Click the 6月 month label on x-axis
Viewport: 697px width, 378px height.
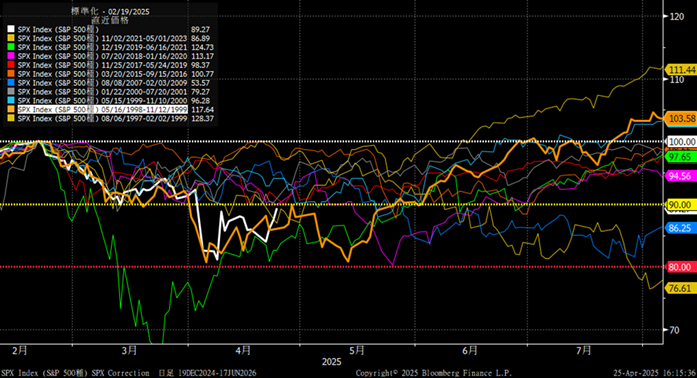point(470,351)
